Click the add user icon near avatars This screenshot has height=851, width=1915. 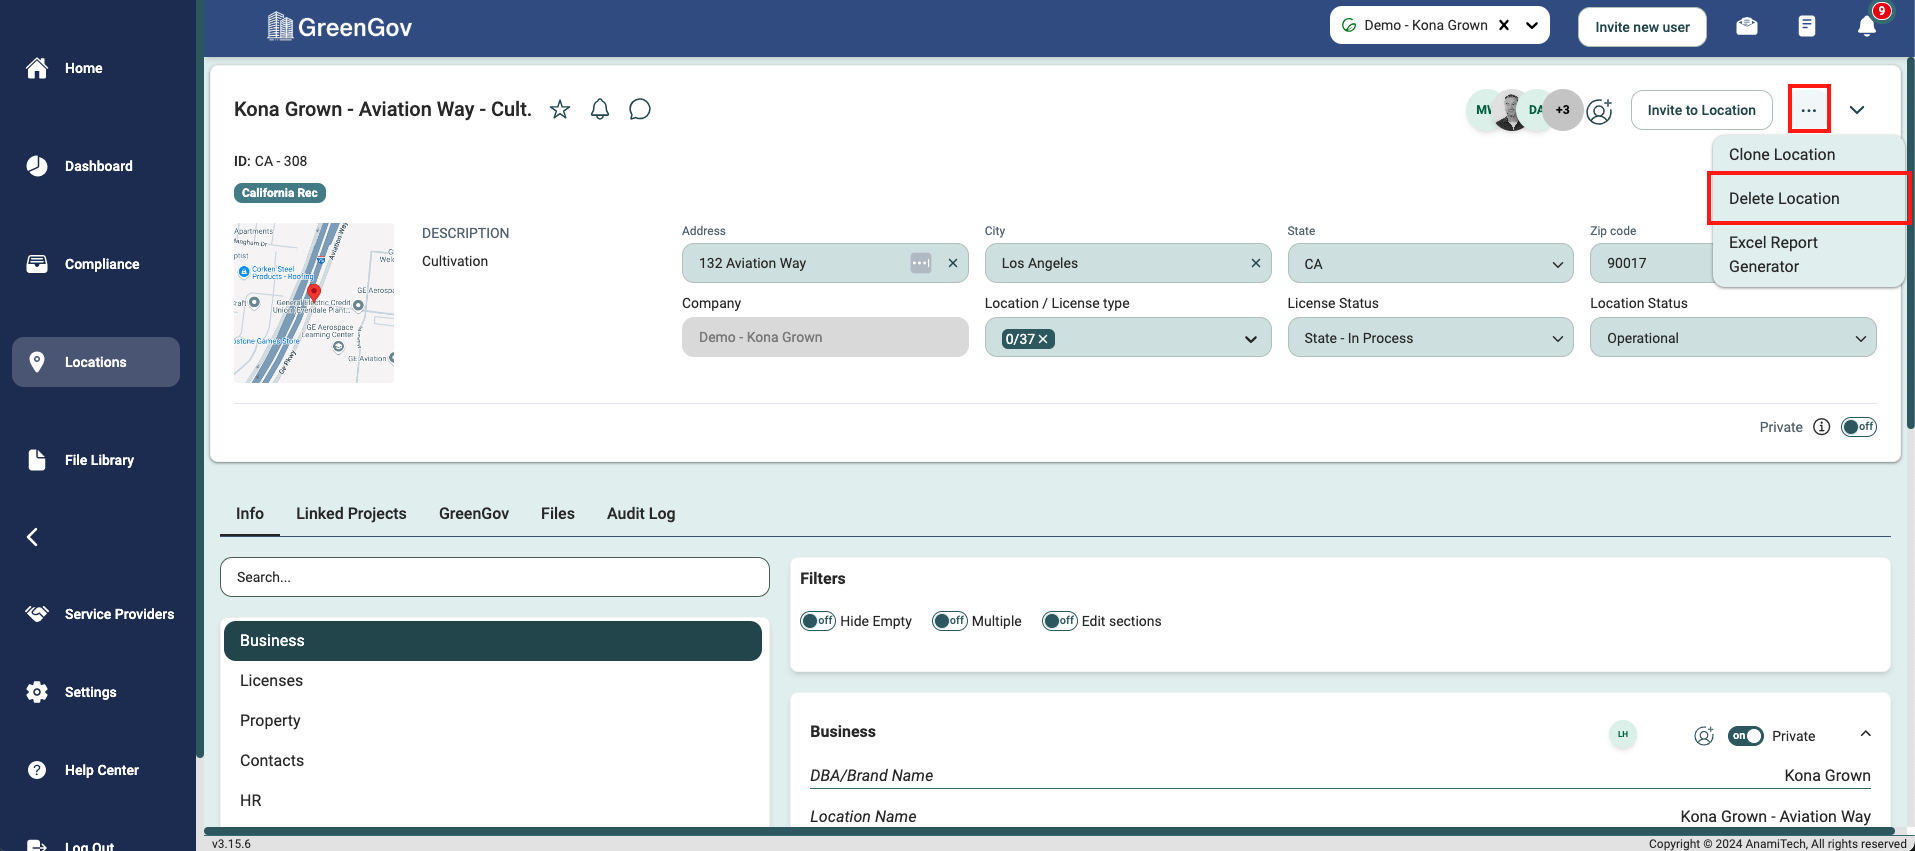click(1600, 111)
